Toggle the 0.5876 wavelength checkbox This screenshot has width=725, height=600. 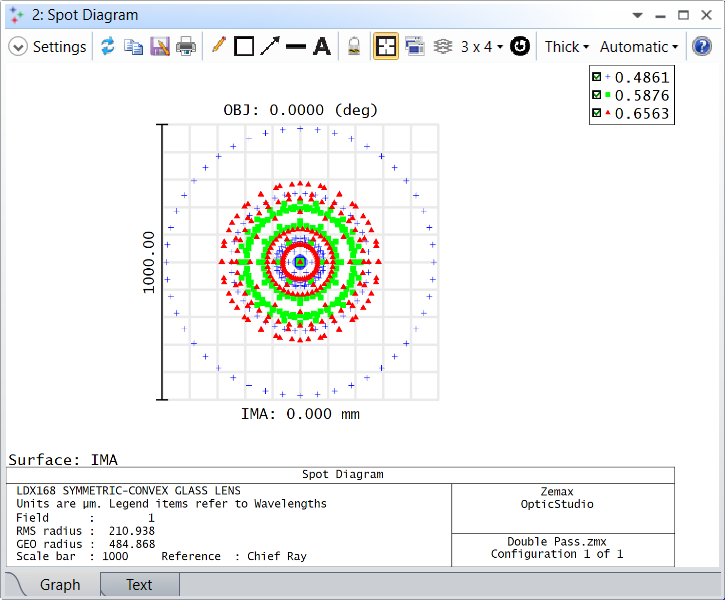click(x=596, y=95)
